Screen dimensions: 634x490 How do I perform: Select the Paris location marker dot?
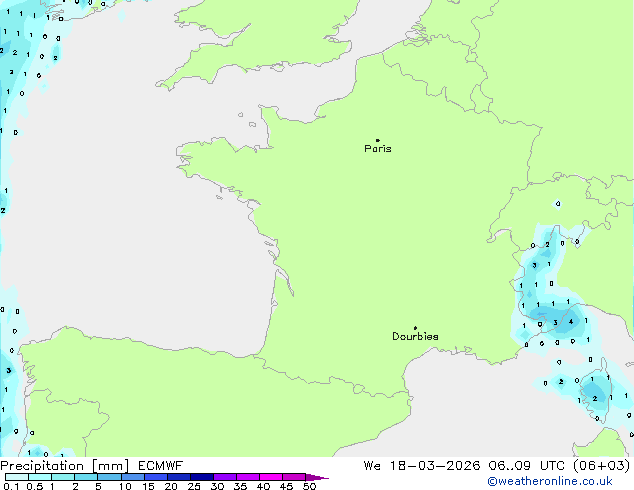pyautogui.click(x=378, y=140)
